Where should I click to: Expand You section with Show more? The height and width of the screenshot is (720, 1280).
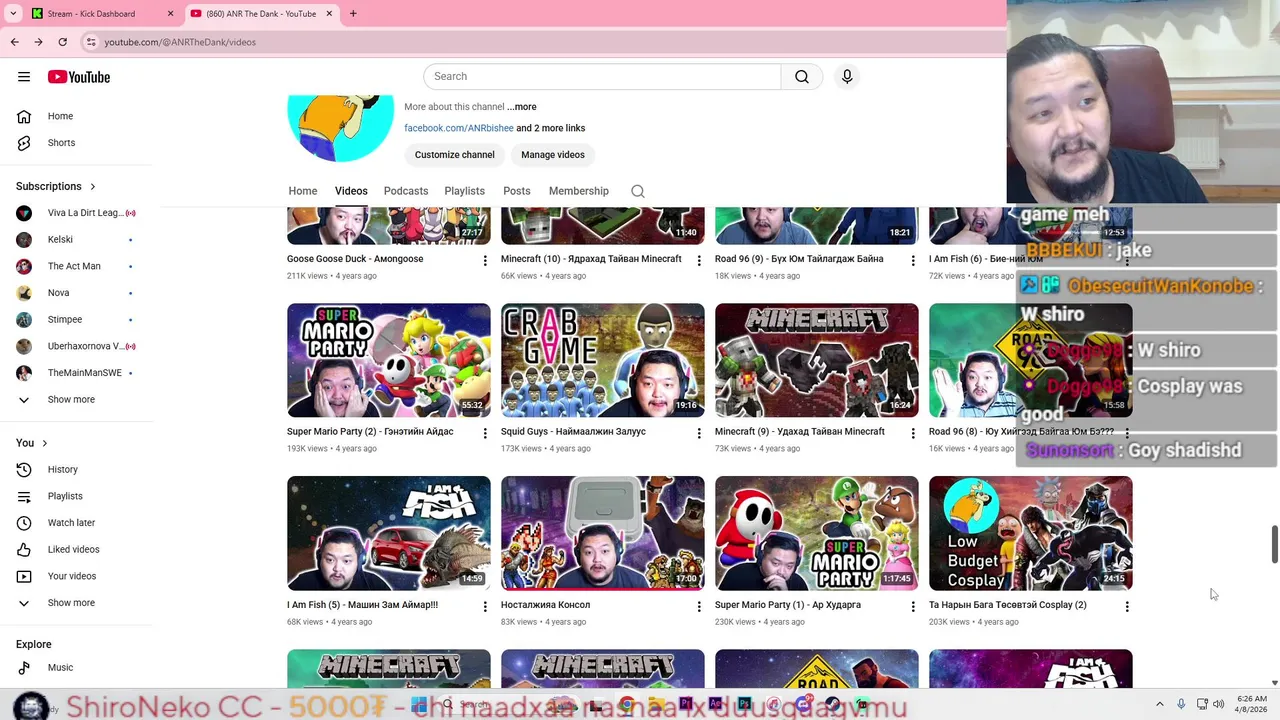coord(78,603)
